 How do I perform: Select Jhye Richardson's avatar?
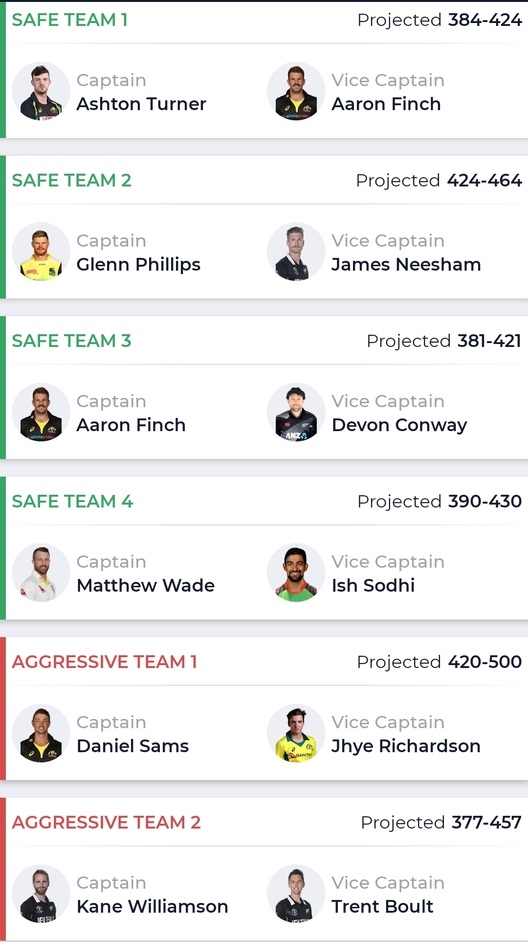click(x=296, y=733)
